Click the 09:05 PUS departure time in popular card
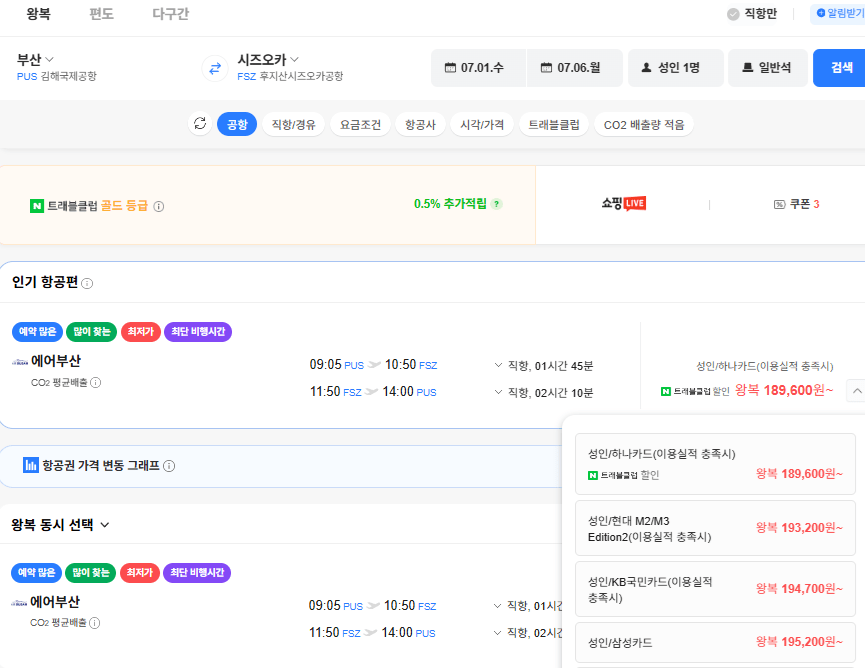Screen dimensions: 865x668 pyautogui.click(x=337, y=365)
